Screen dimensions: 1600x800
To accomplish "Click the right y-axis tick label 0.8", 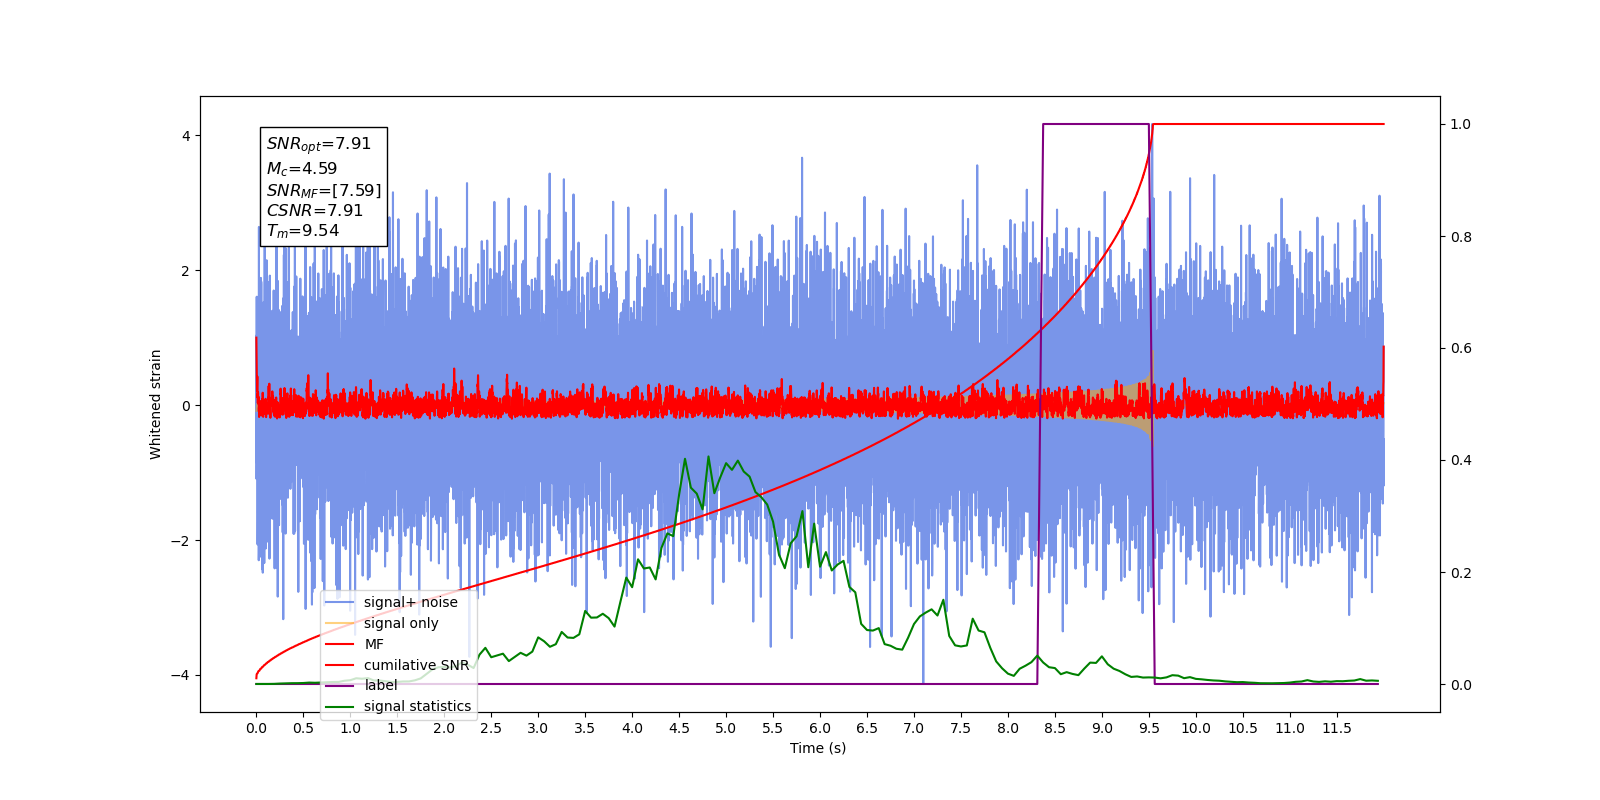I will (x=1461, y=237).
